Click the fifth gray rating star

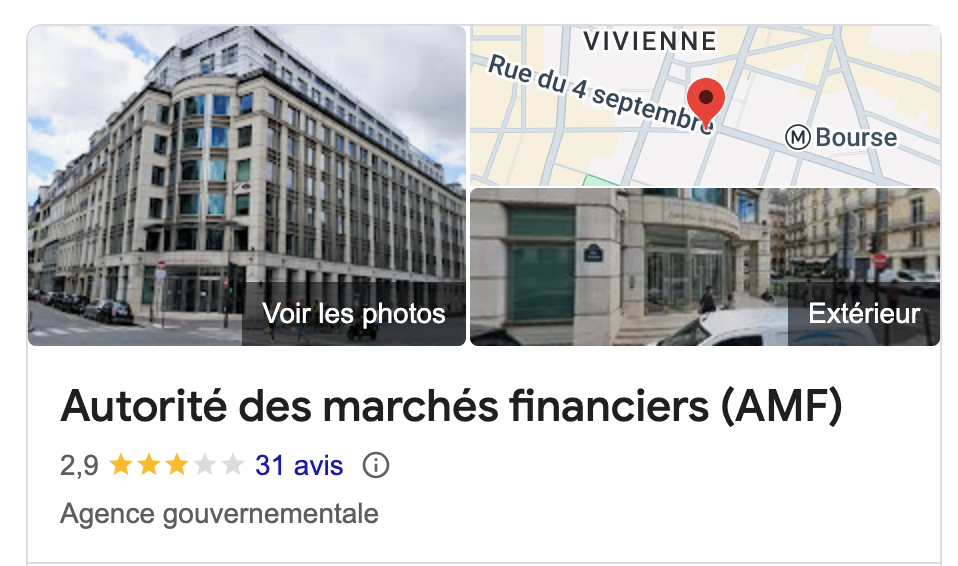[x=232, y=465]
